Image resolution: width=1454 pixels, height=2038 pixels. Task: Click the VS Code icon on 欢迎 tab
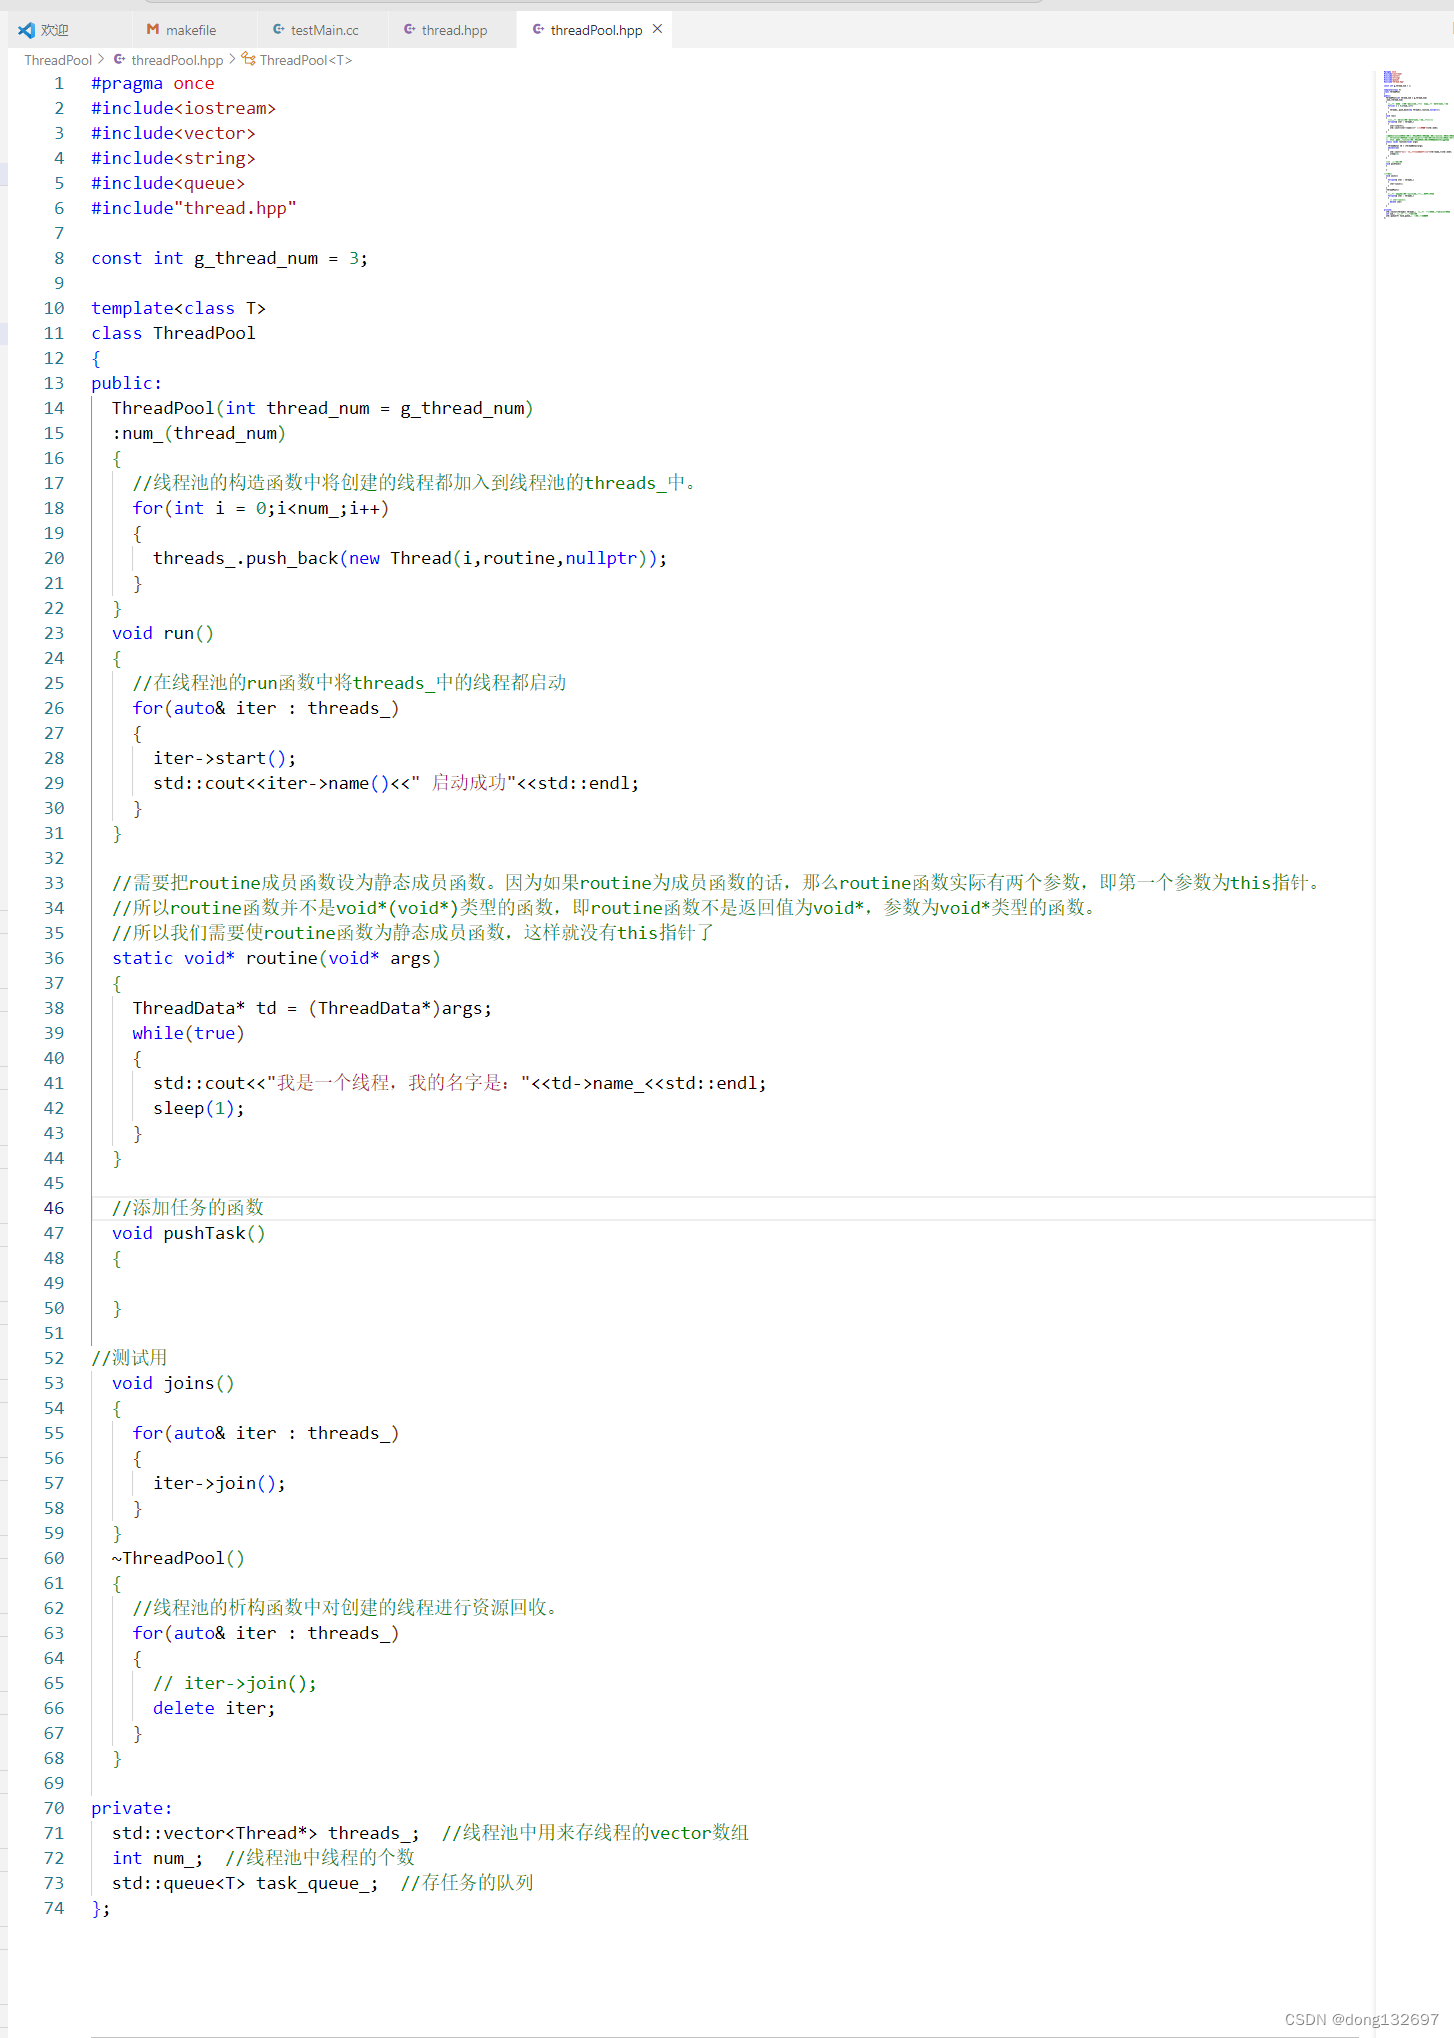point(26,30)
